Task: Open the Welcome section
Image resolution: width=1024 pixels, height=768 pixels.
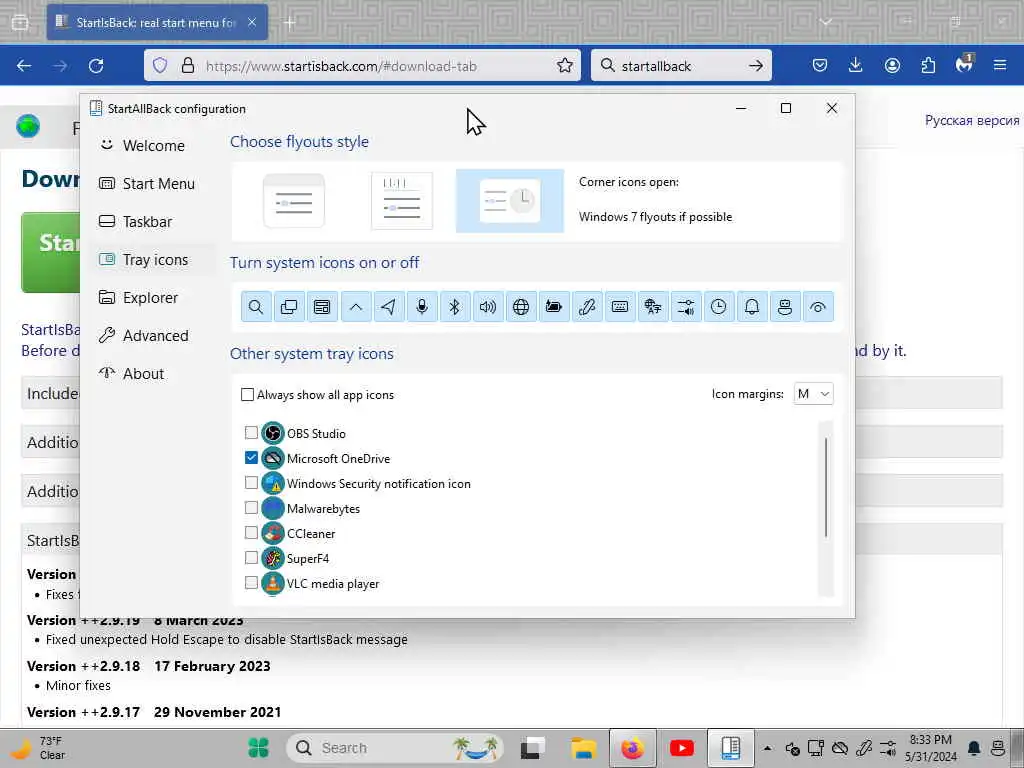Action: coord(151,146)
